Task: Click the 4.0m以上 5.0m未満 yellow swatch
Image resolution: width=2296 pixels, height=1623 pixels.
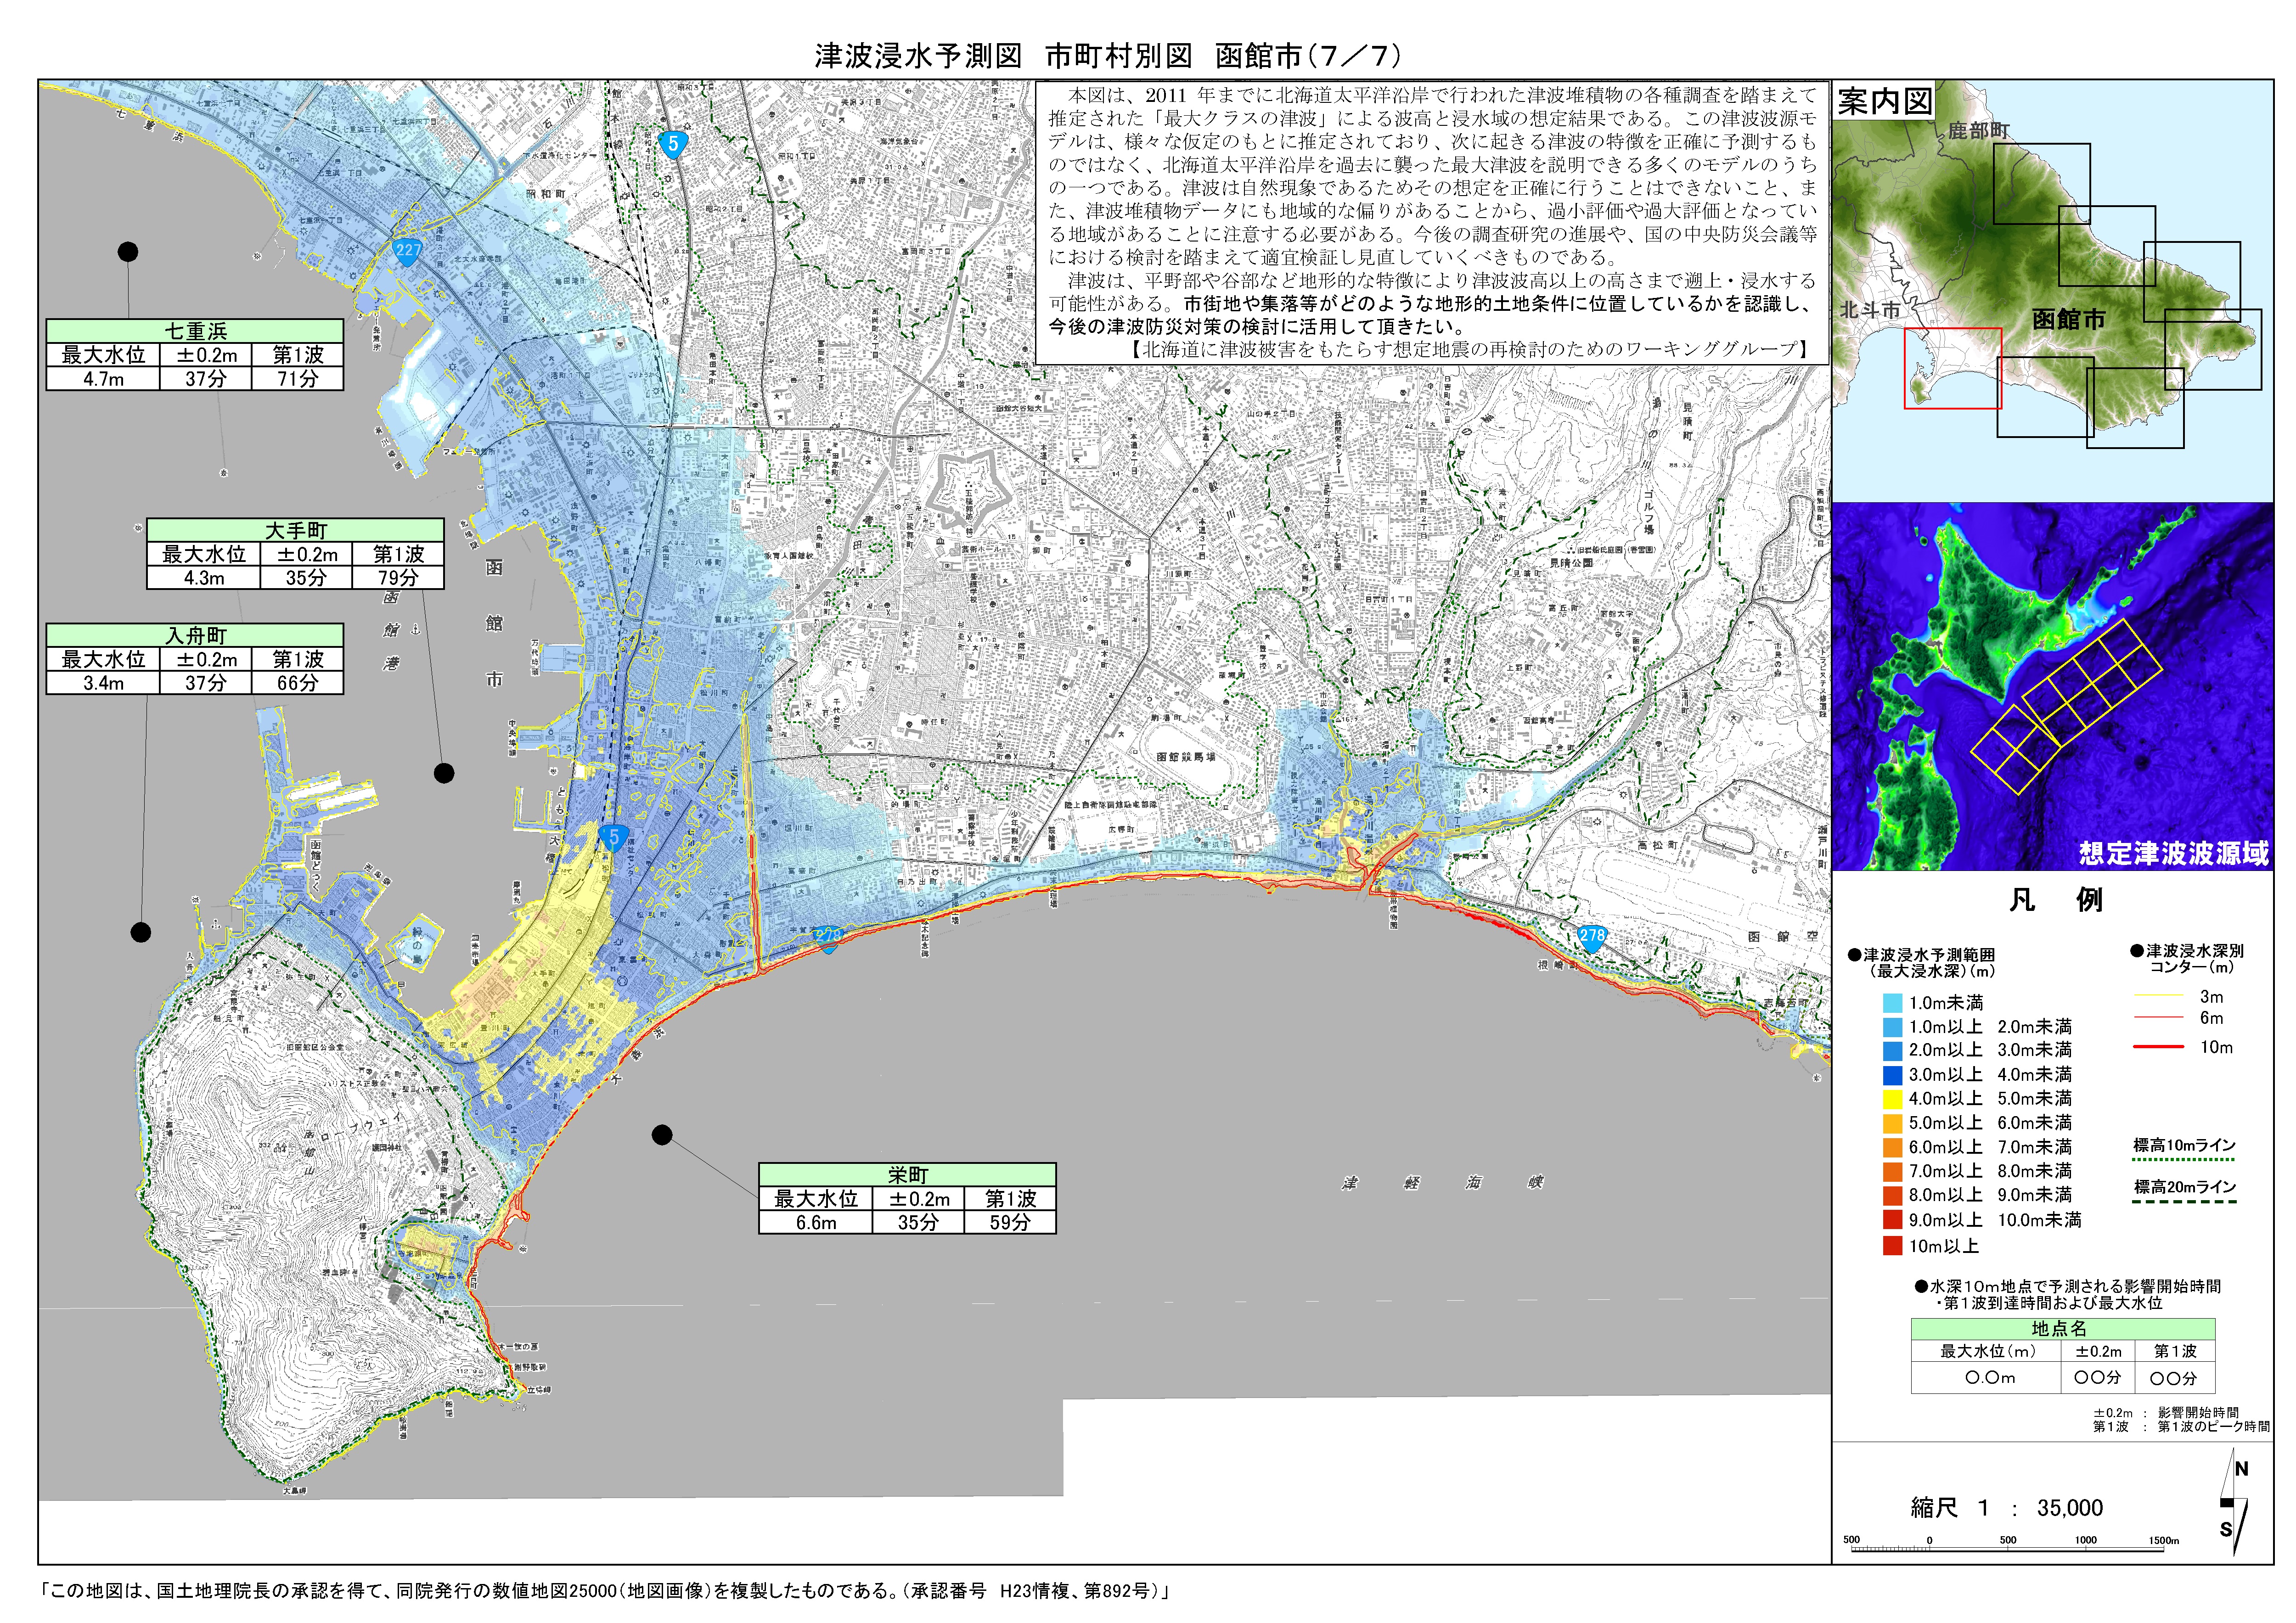Action: [x=1892, y=1099]
